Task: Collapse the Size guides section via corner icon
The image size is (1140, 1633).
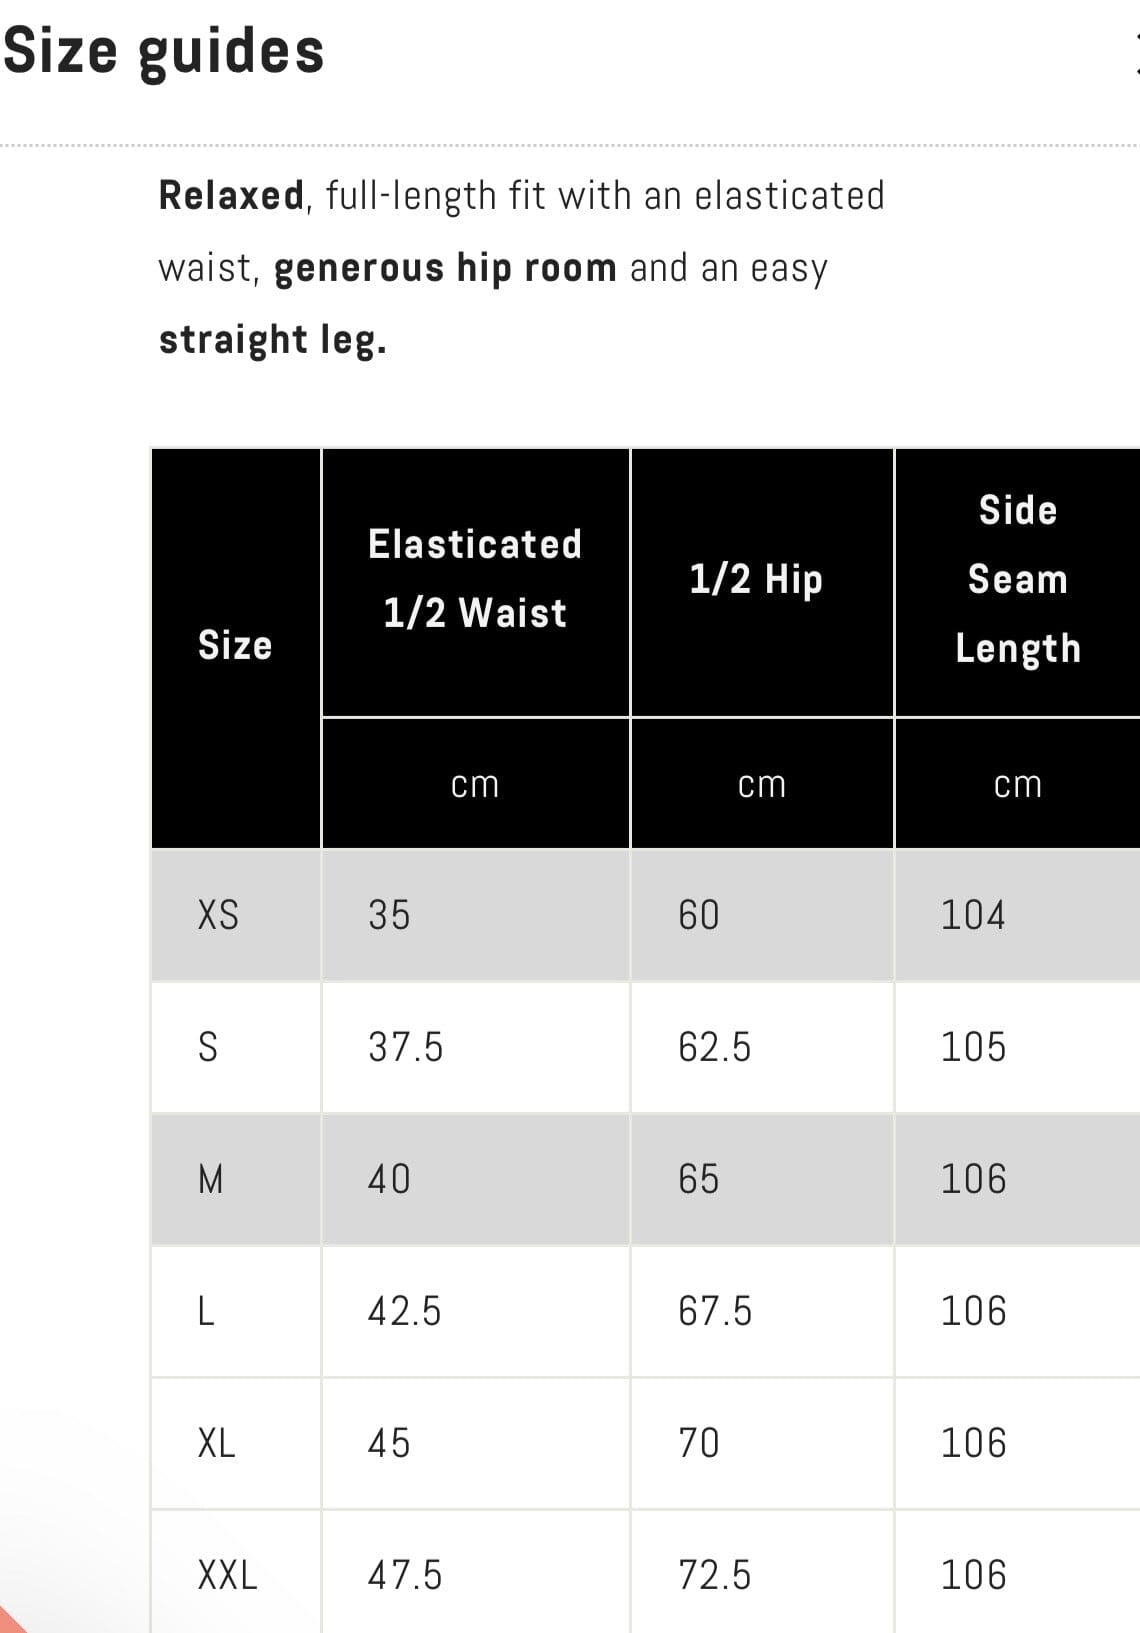Action: tap(1136, 54)
